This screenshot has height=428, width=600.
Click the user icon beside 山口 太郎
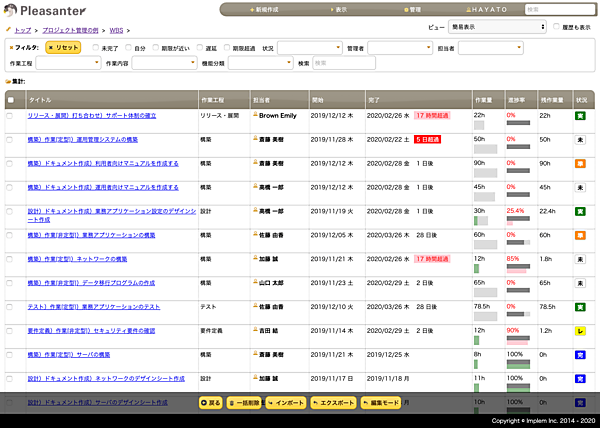[x=255, y=283]
